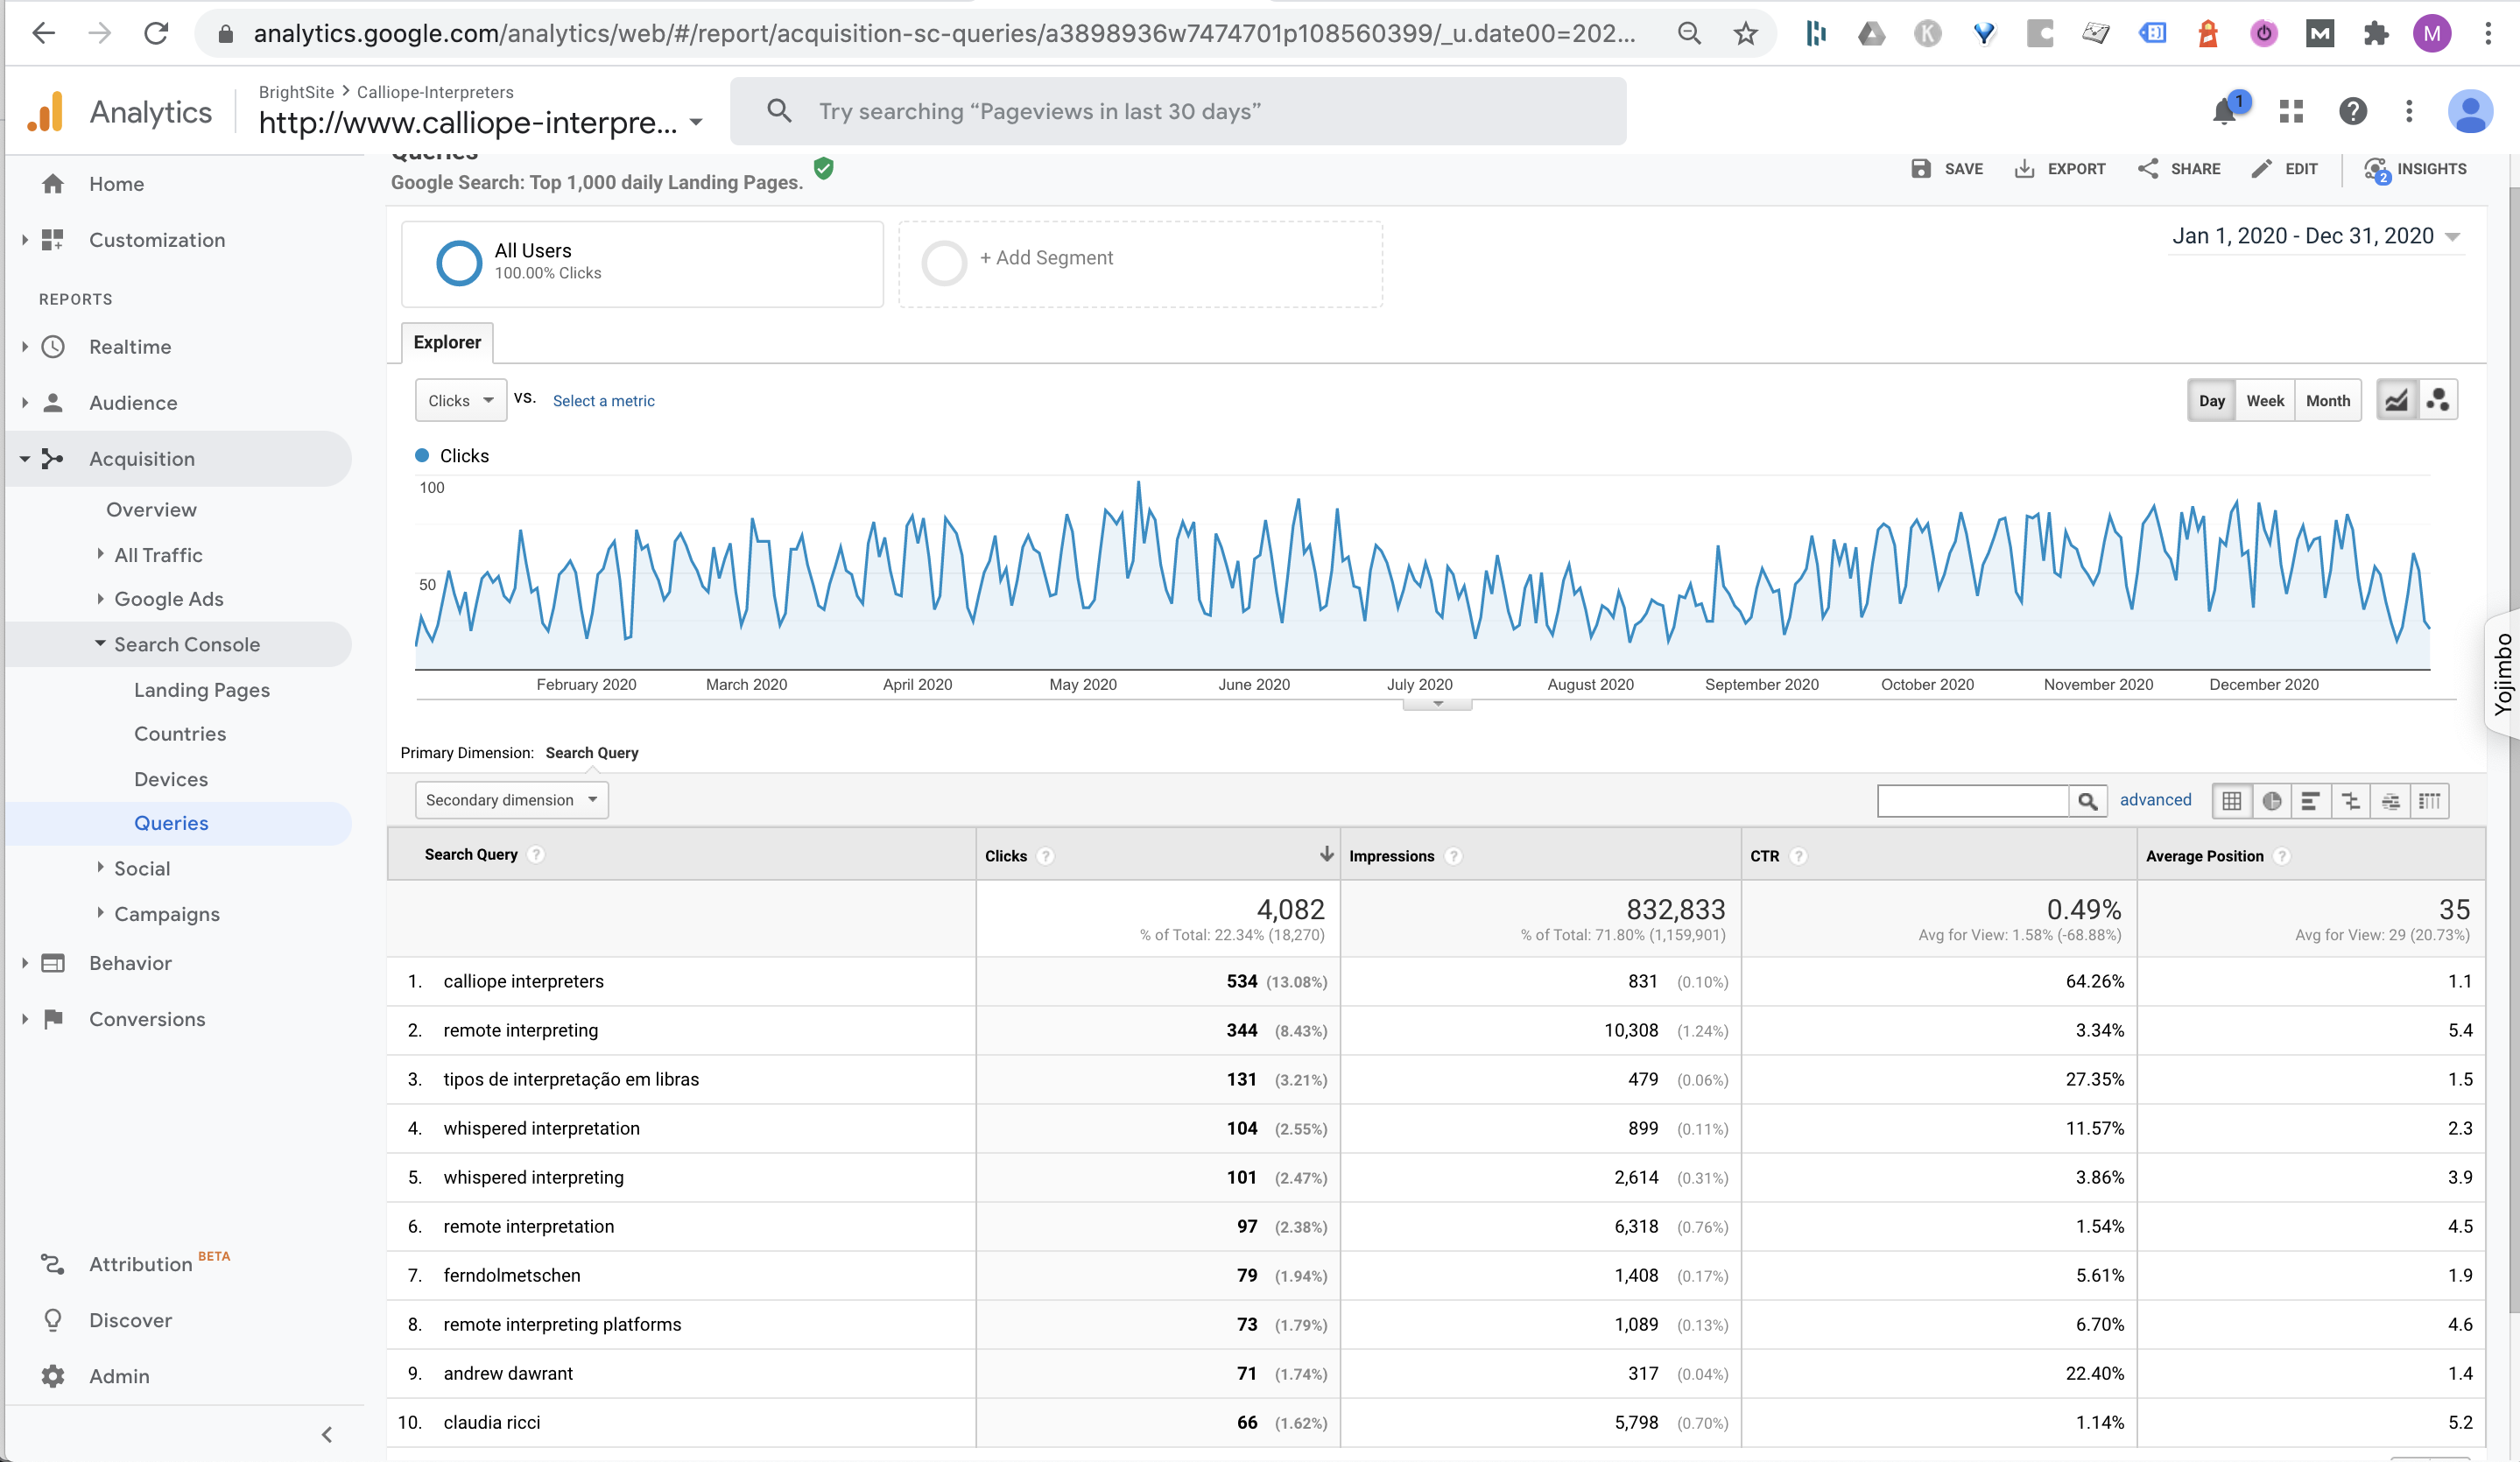Click the table search magnifier button
The width and height of the screenshot is (2520, 1462).
click(x=2087, y=801)
